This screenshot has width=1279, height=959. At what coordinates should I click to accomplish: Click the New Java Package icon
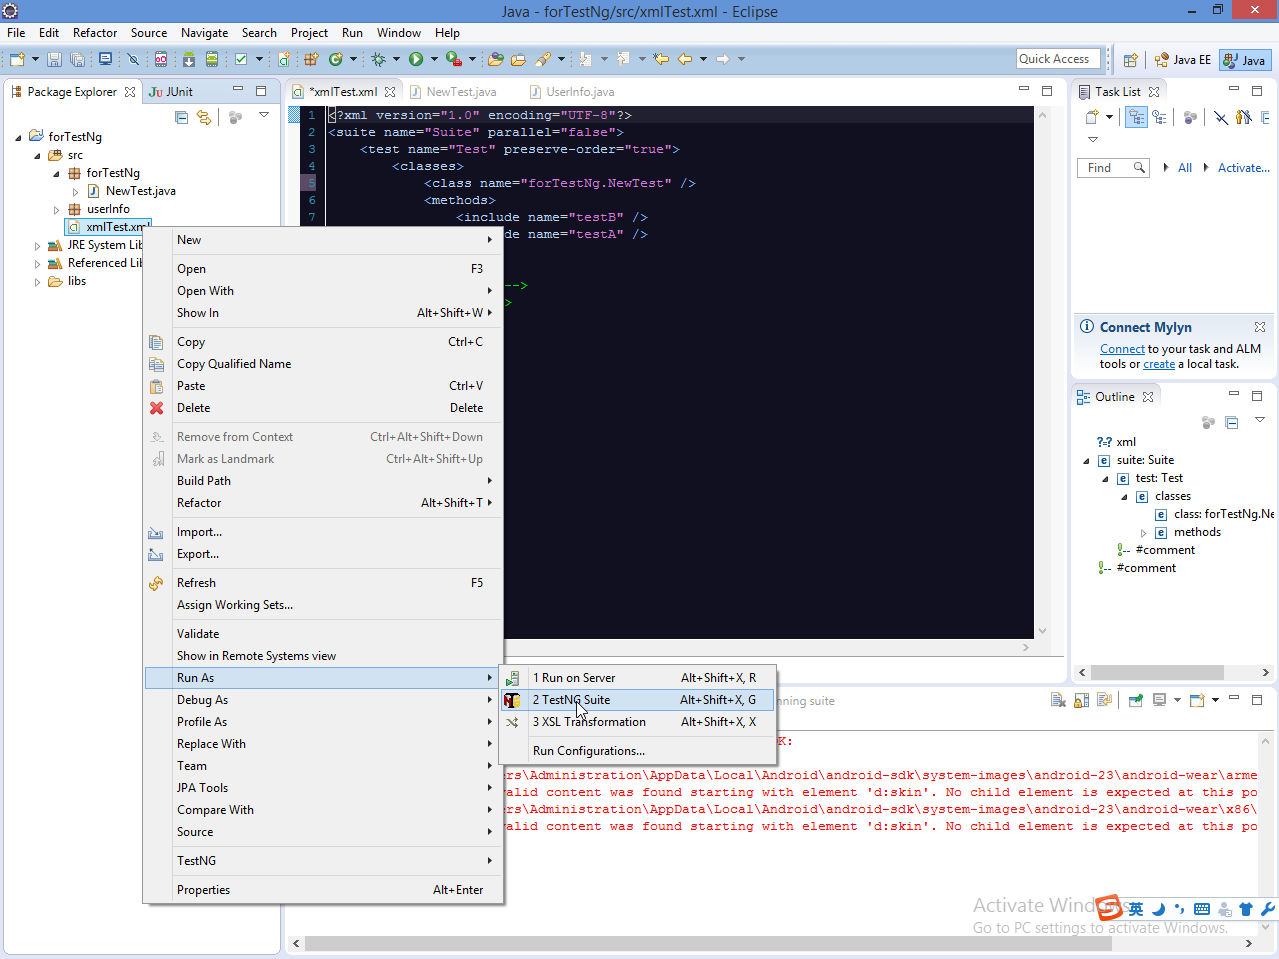tap(310, 59)
